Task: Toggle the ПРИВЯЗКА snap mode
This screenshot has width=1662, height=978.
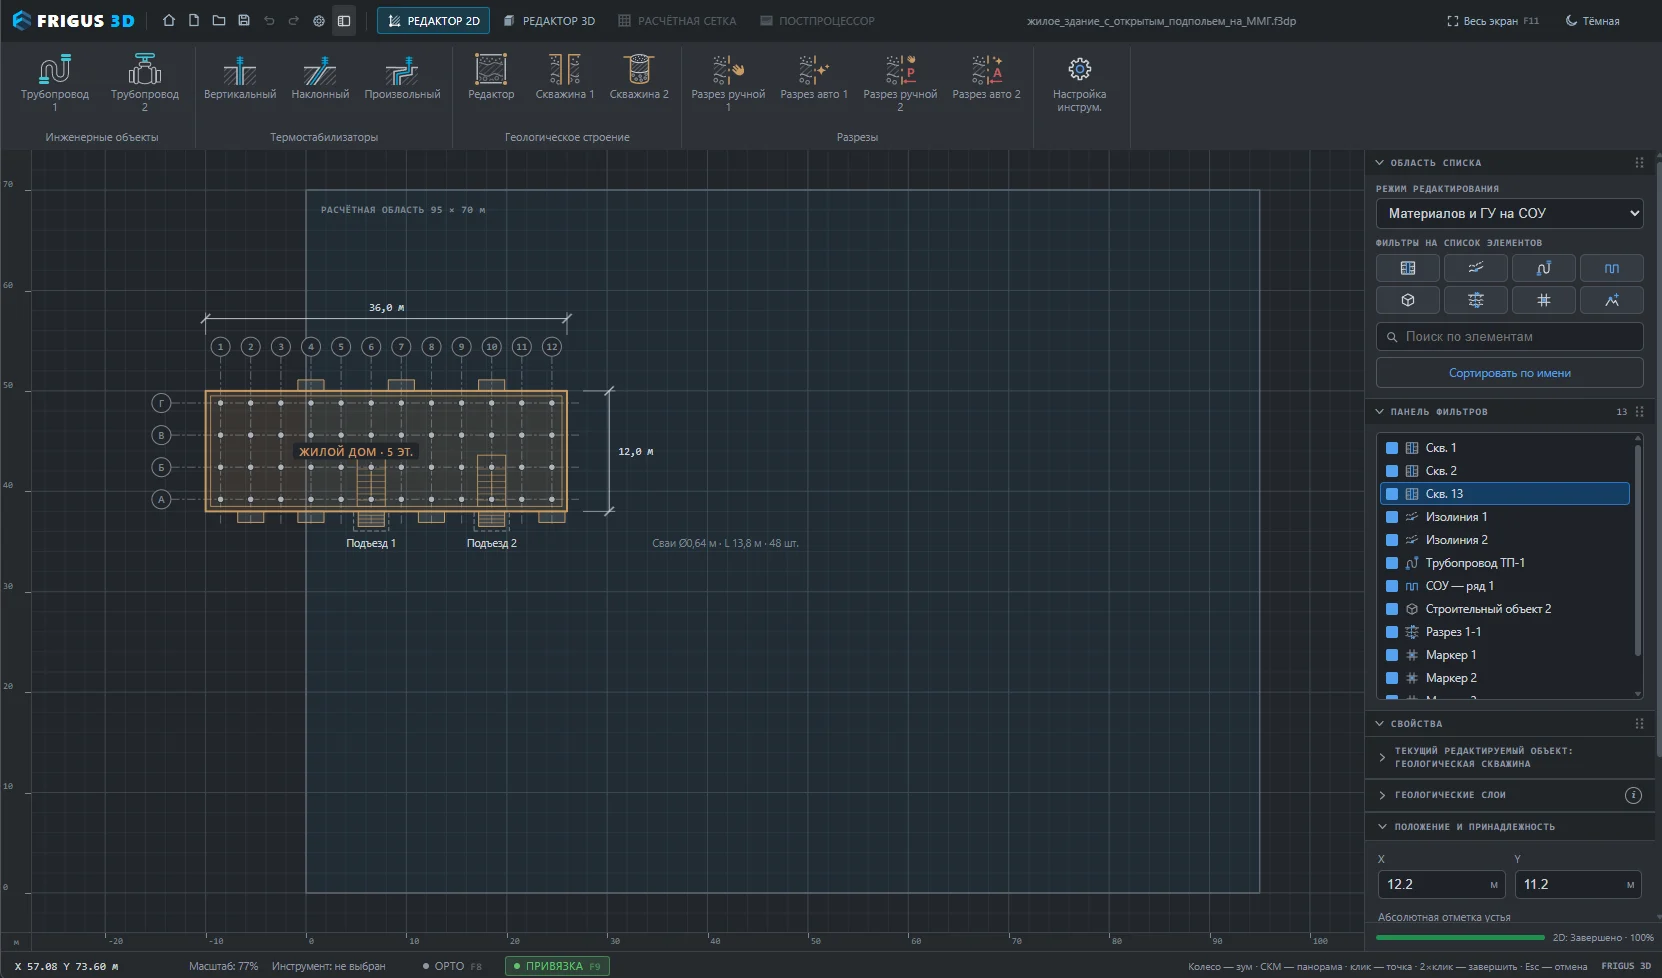Action: (557, 966)
